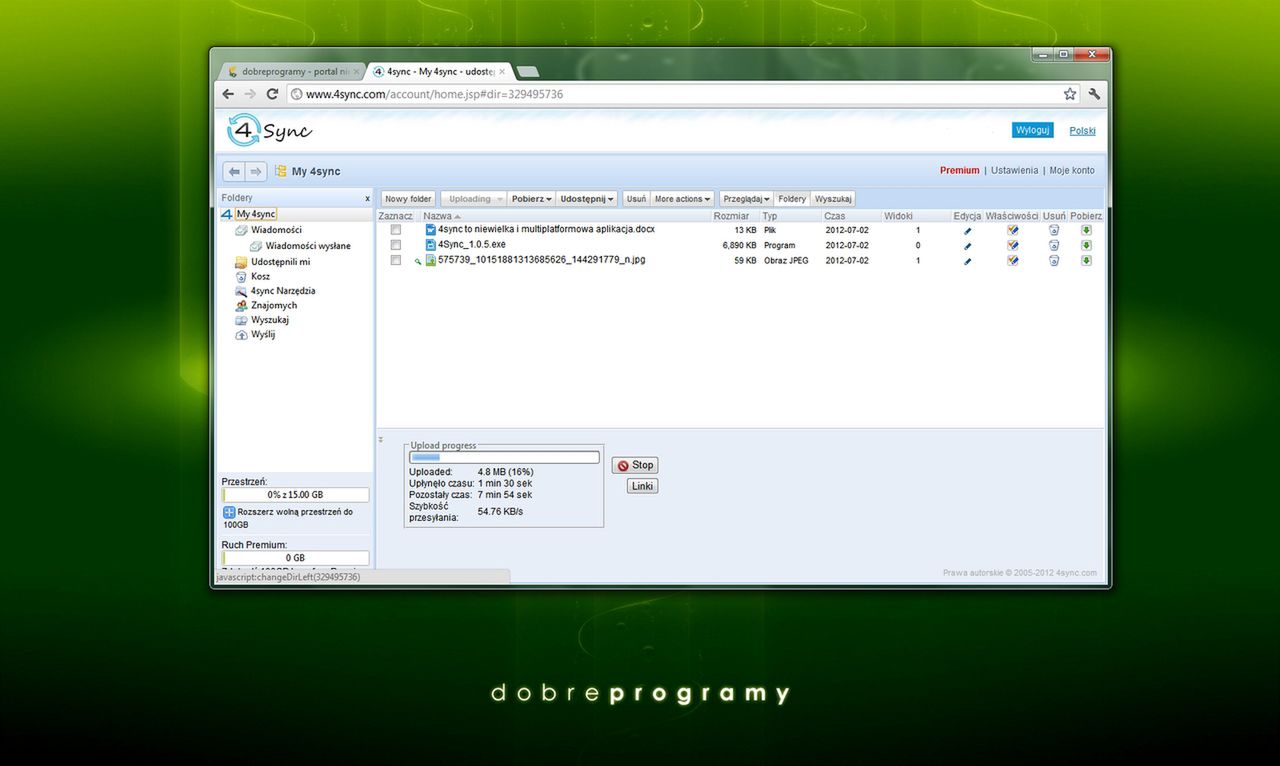Click the trash icon for the docx file
The height and width of the screenshot is (766, 1280).
(1054, 230)
